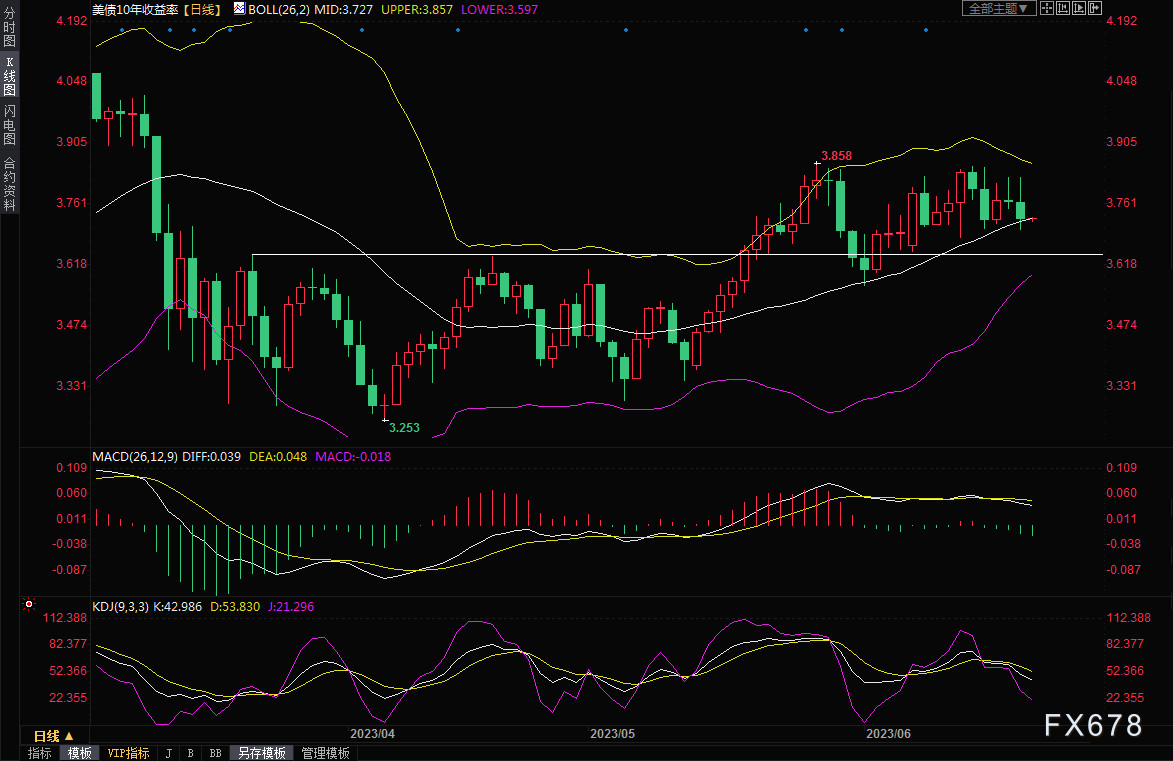
Task: Toggle the B button in bottom bar
Action: pyautogui.click(x=190, y=753)
